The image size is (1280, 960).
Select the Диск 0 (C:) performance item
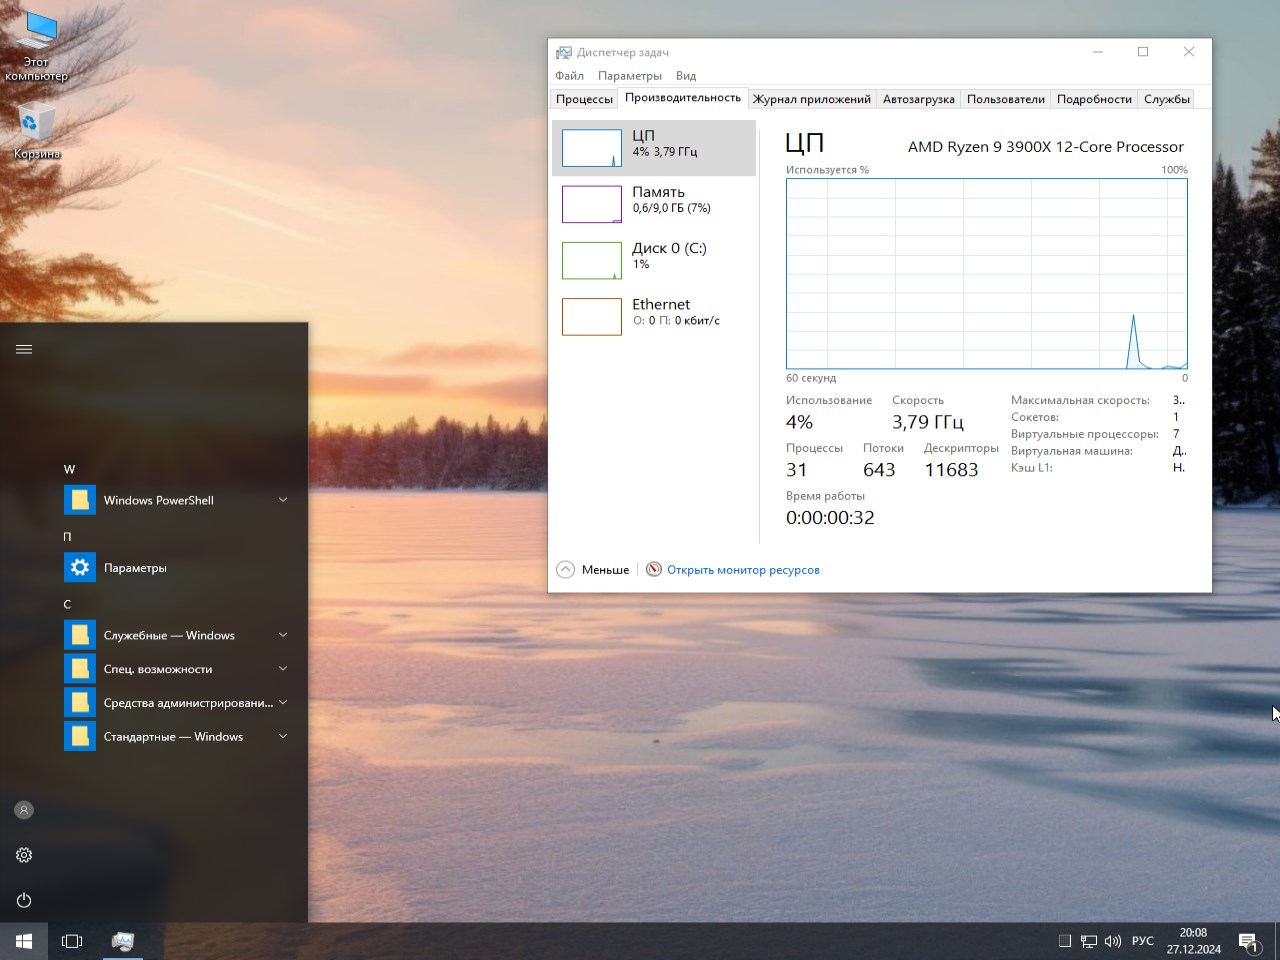tap(654, 260)
